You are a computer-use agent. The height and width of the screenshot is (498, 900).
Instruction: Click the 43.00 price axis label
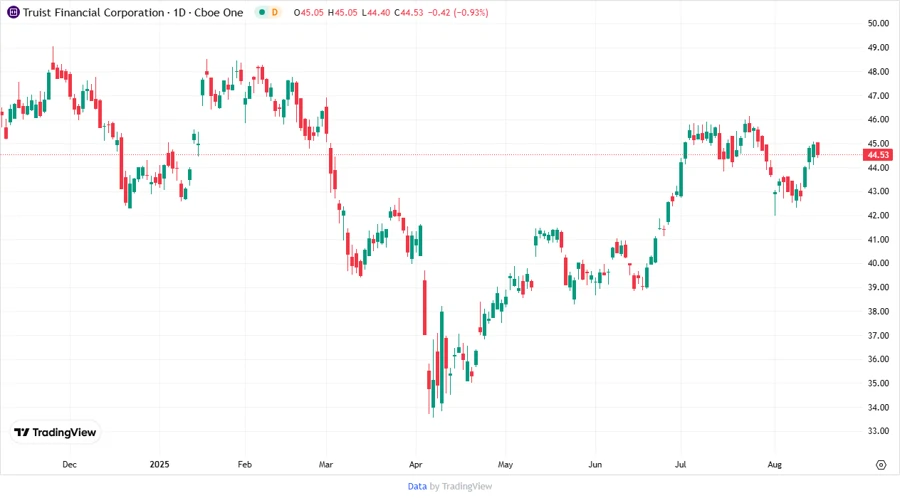pyautogui.click(x=878, y=192)
